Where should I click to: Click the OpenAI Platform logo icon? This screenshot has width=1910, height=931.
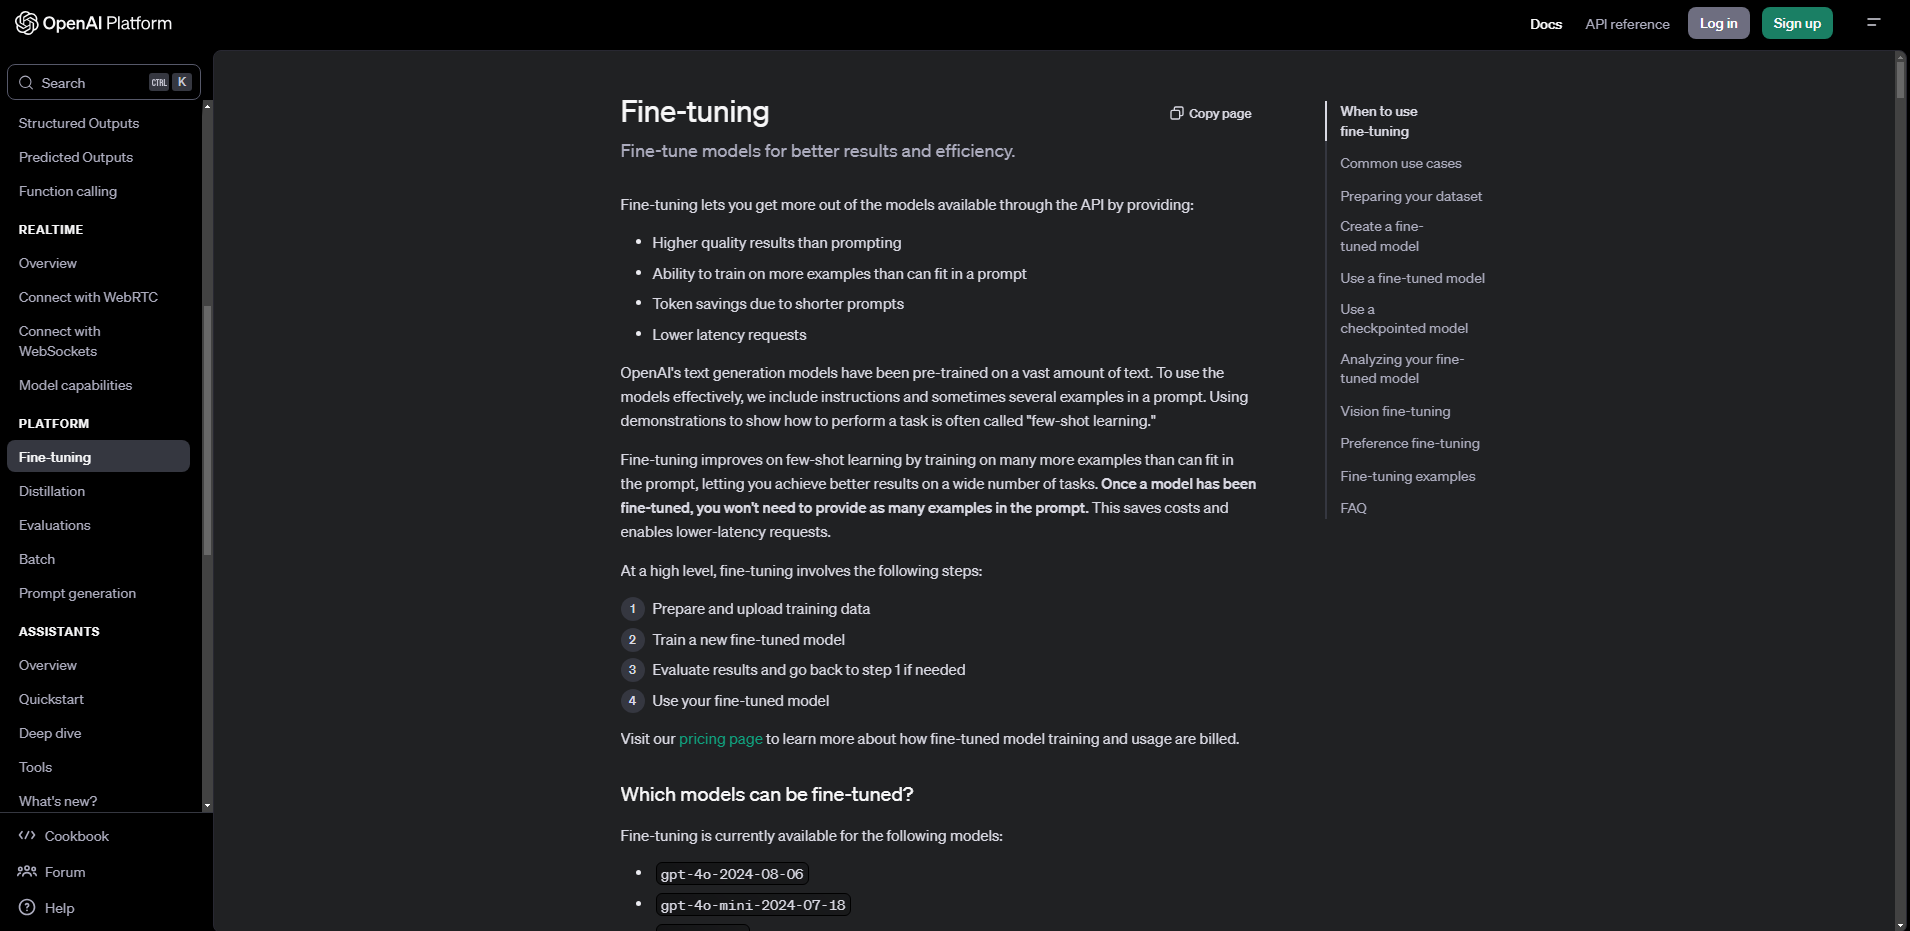[27, 23]
